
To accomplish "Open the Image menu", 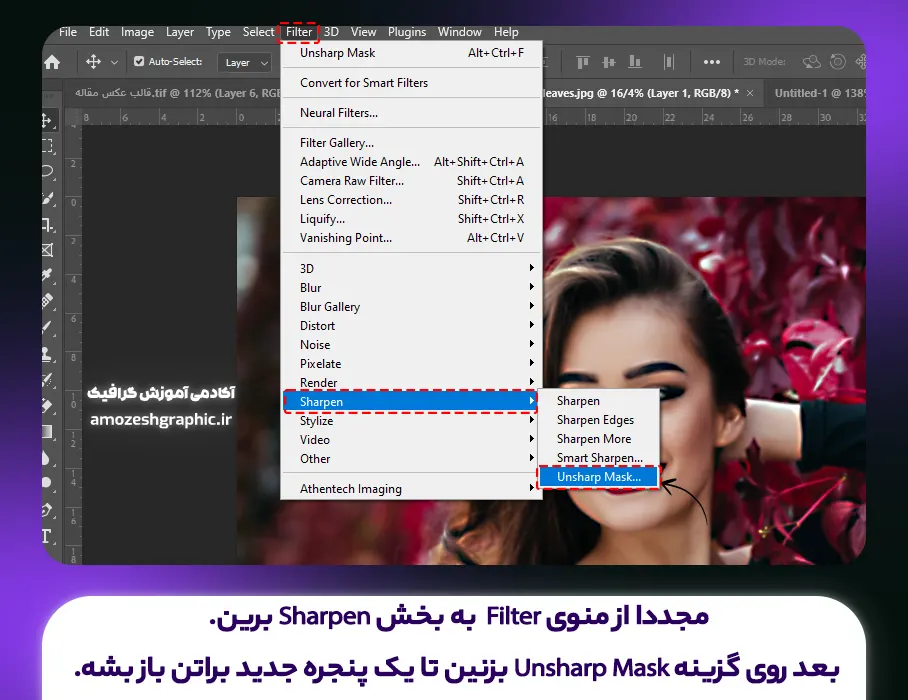I will point(137,32).
